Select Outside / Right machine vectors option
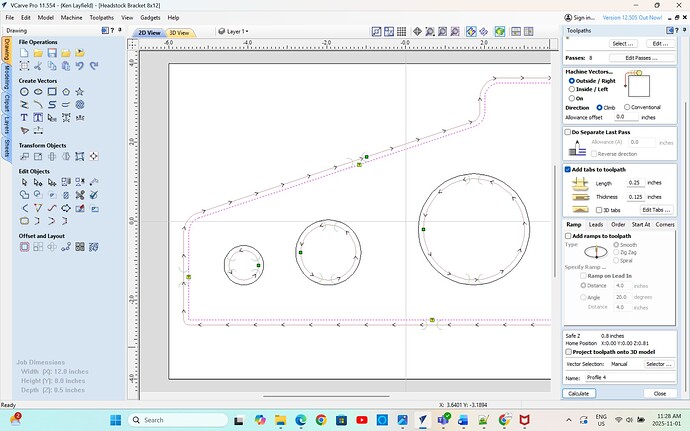This screenshot has width=690, height=431. (572, 81)
